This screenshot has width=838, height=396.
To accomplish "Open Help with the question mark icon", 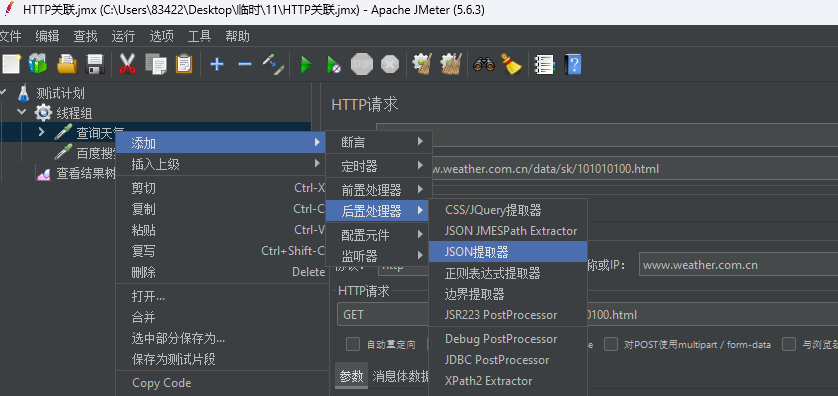I will 573,65.
